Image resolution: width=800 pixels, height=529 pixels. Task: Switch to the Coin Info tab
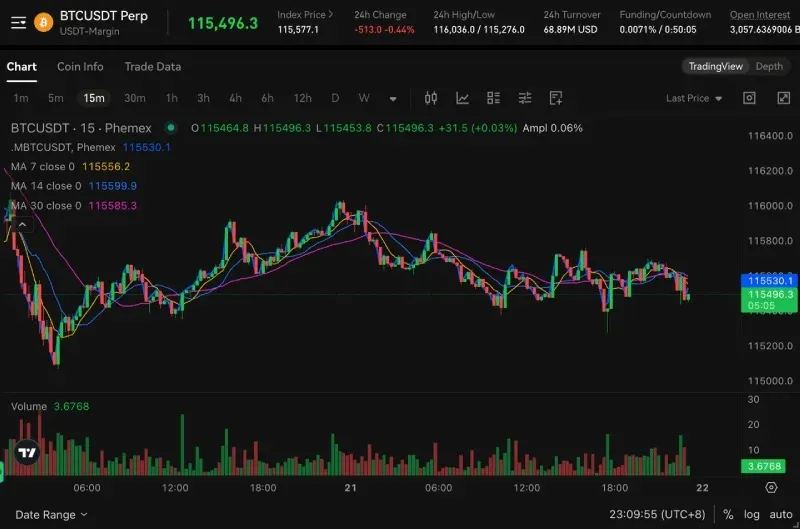[x=80, y=67]
